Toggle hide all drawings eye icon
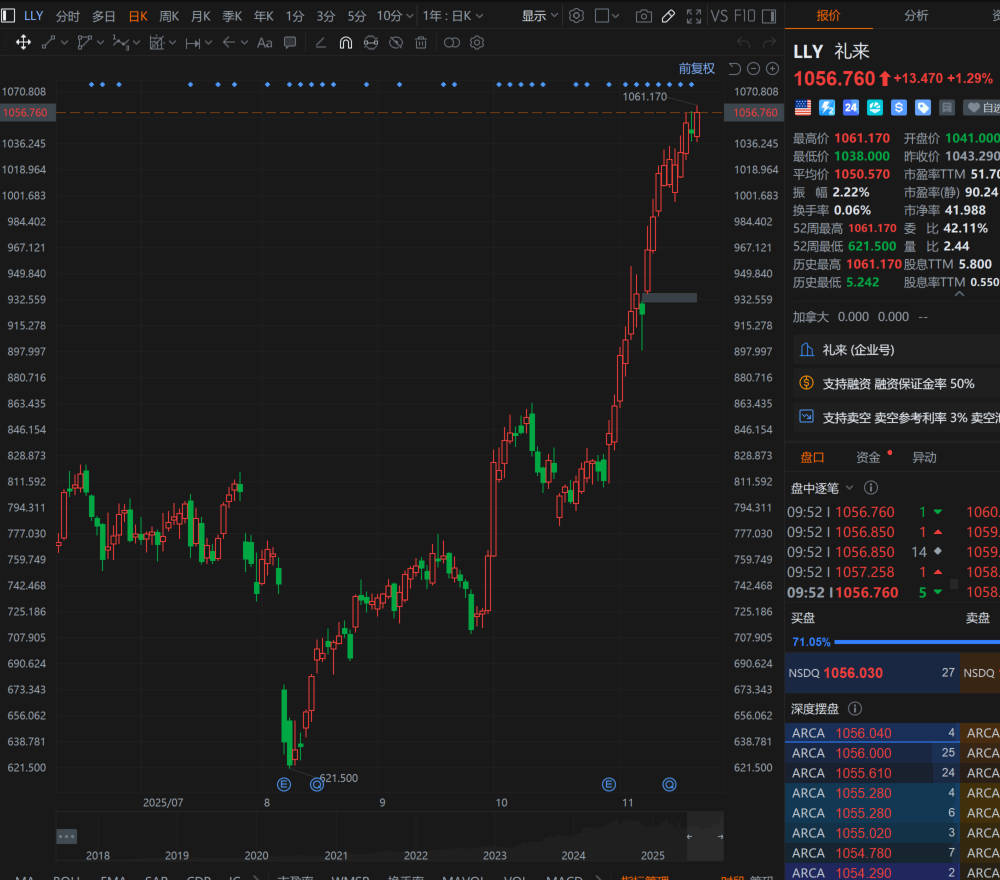 [x=396, y=42]
